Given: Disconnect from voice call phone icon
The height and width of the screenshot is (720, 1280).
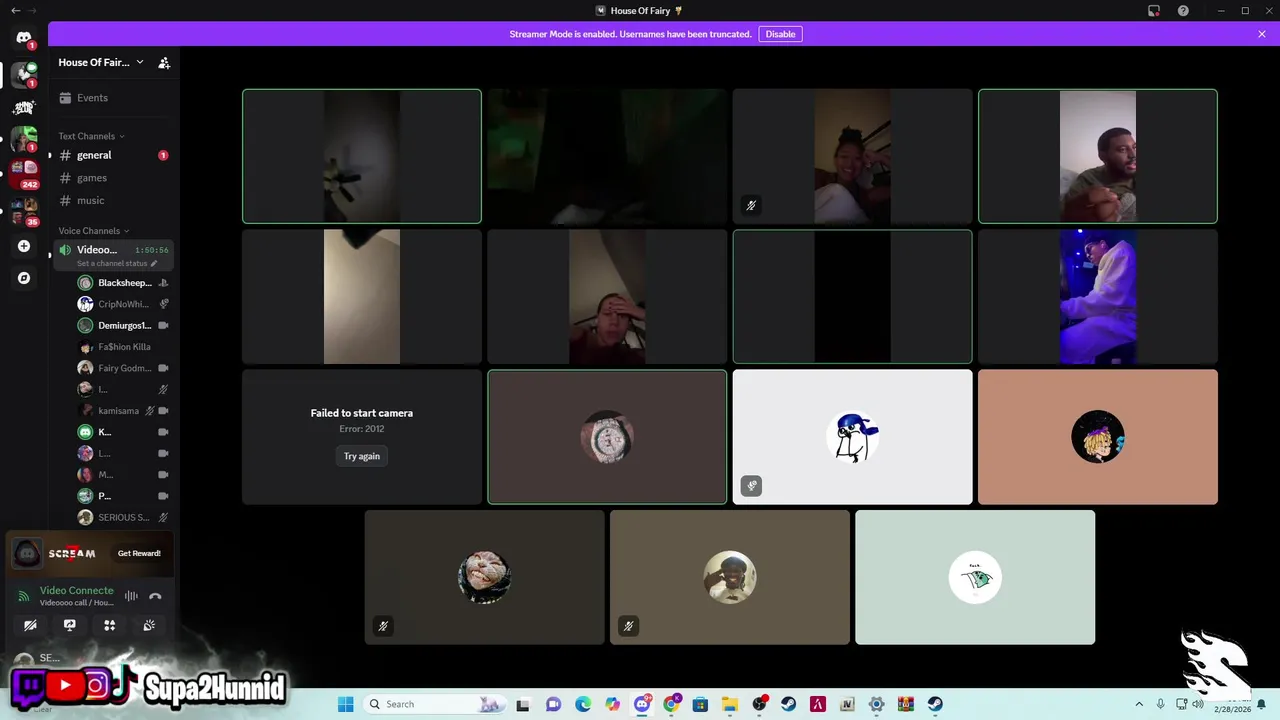Looking at the screenshot, I should click(x=155, y=596).
